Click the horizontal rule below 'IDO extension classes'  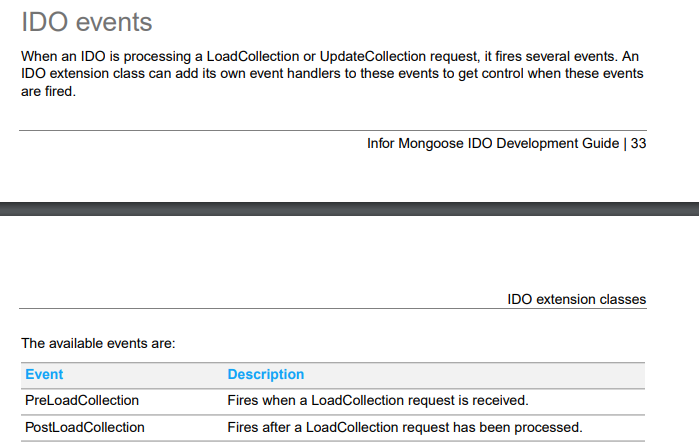pyautogui.click(x=333, y=308)
